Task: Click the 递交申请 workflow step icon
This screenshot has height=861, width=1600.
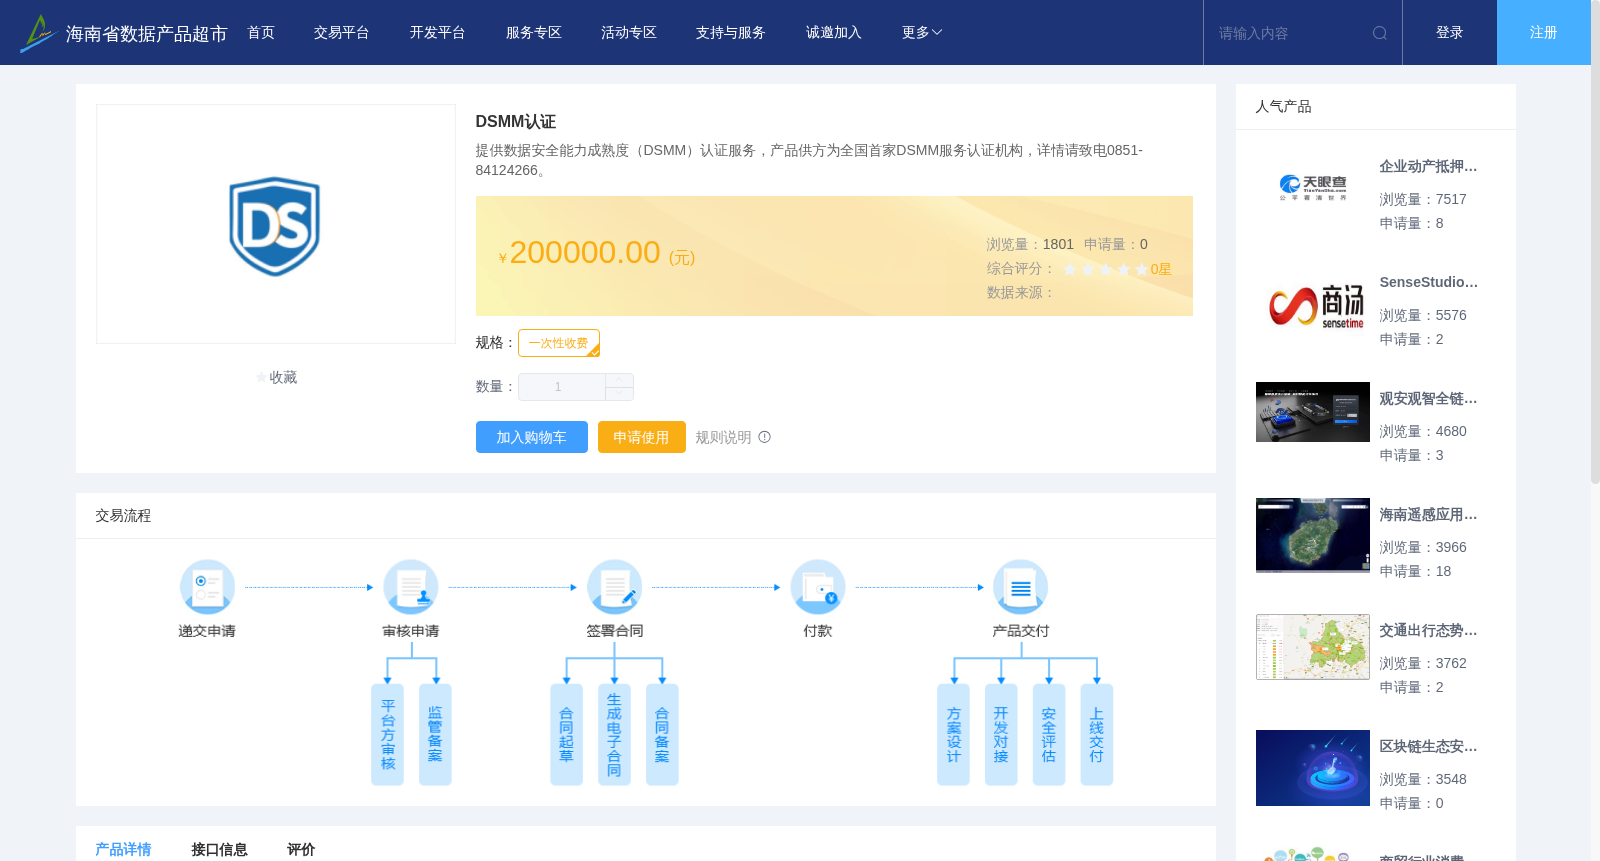Action: click(207, 587)
